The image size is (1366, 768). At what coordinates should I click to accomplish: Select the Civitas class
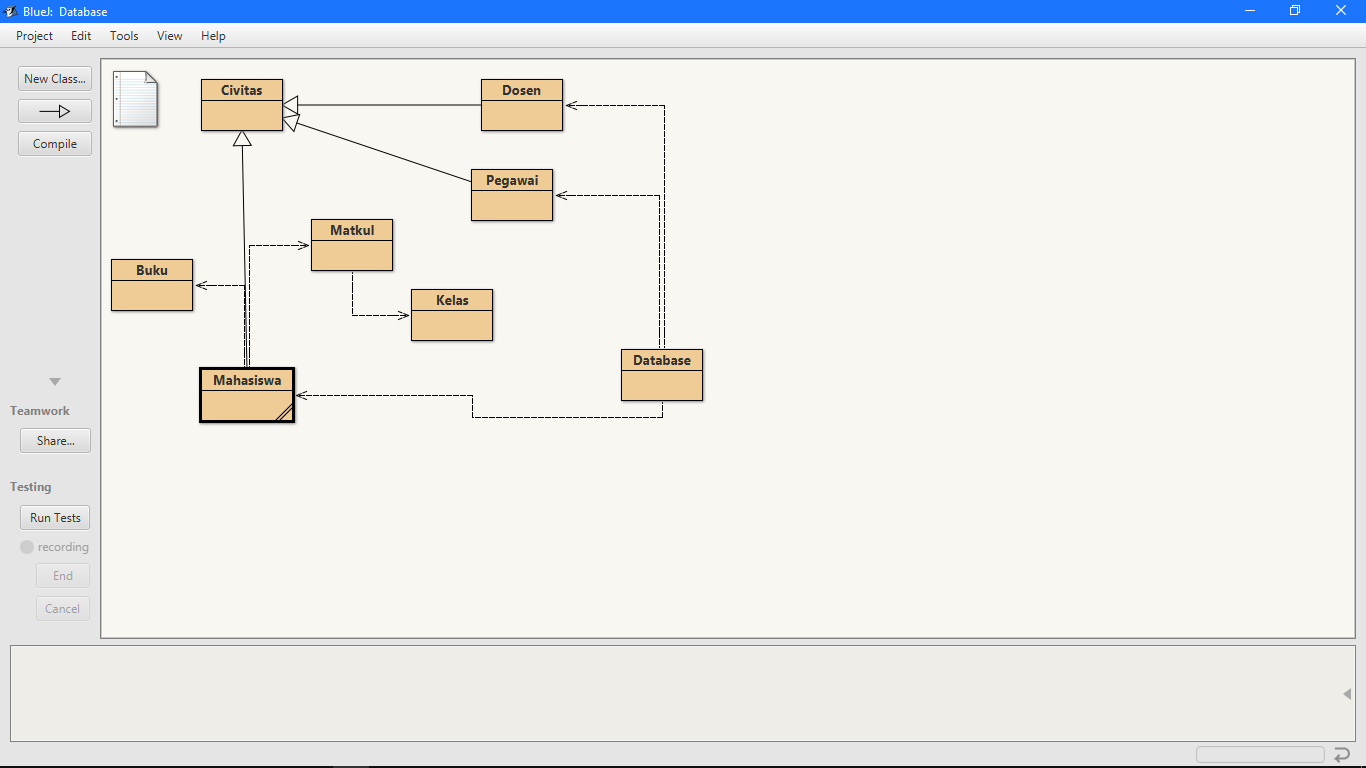pos(241,105)
